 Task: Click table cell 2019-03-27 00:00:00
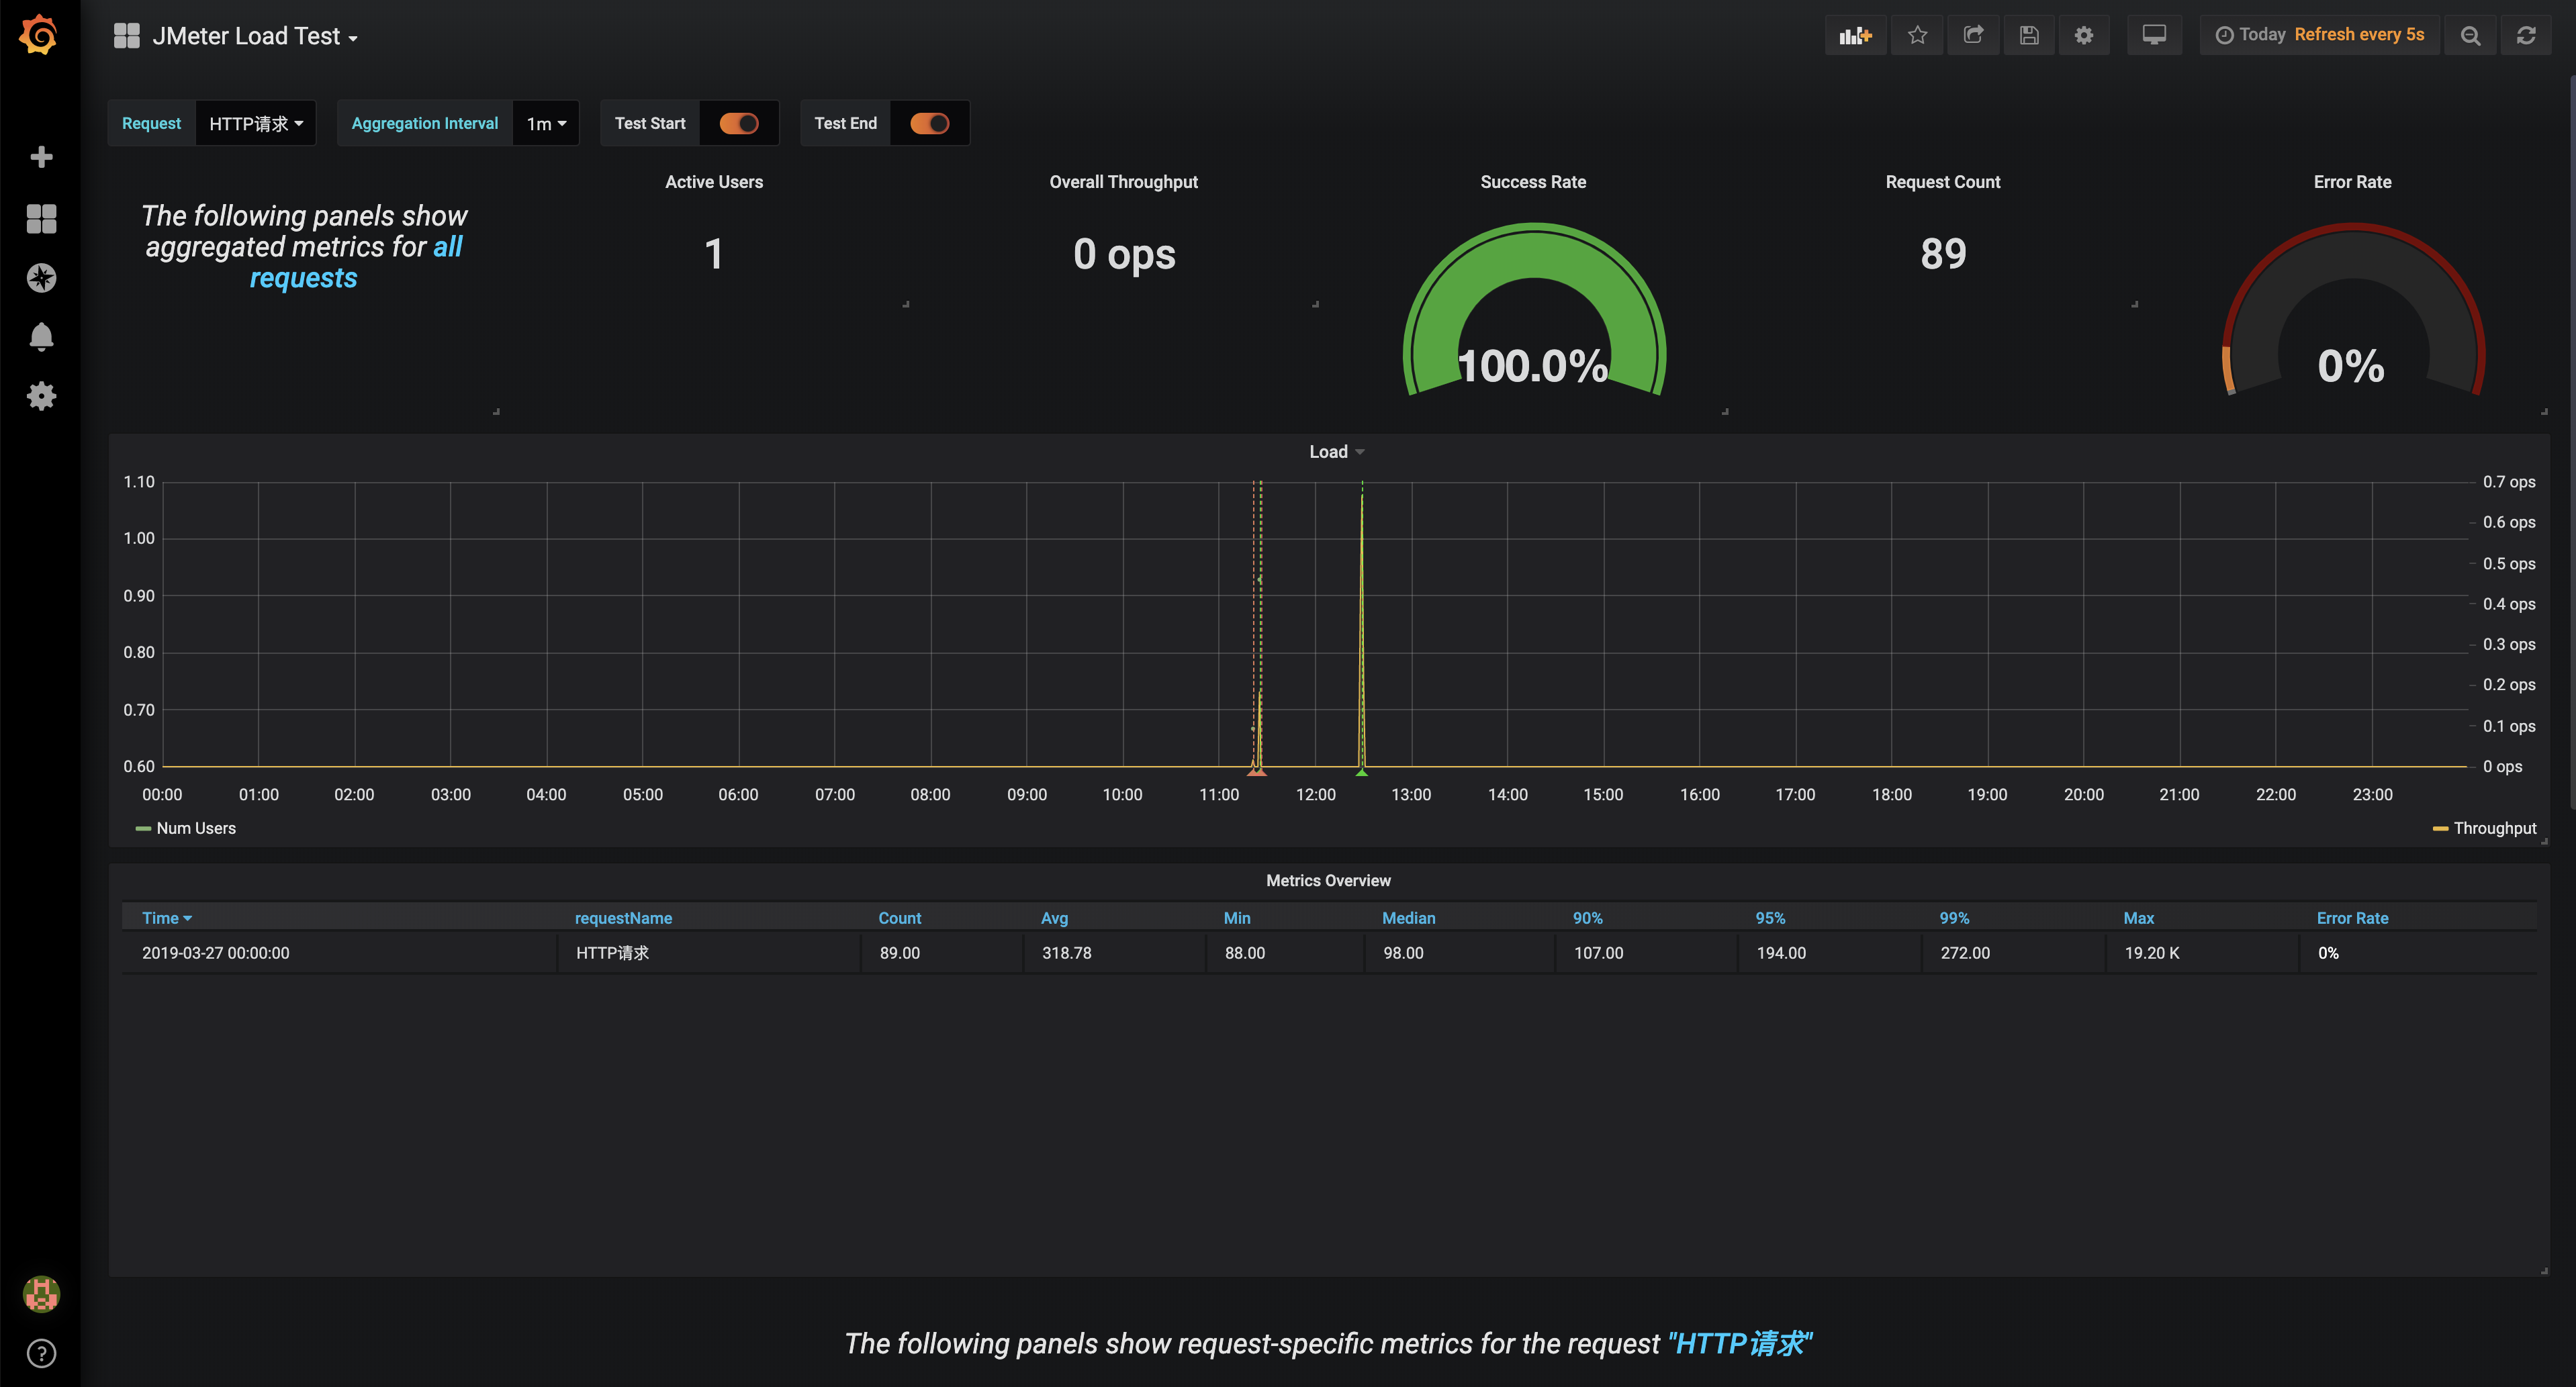pyautogui.click(x=338, y=953)
